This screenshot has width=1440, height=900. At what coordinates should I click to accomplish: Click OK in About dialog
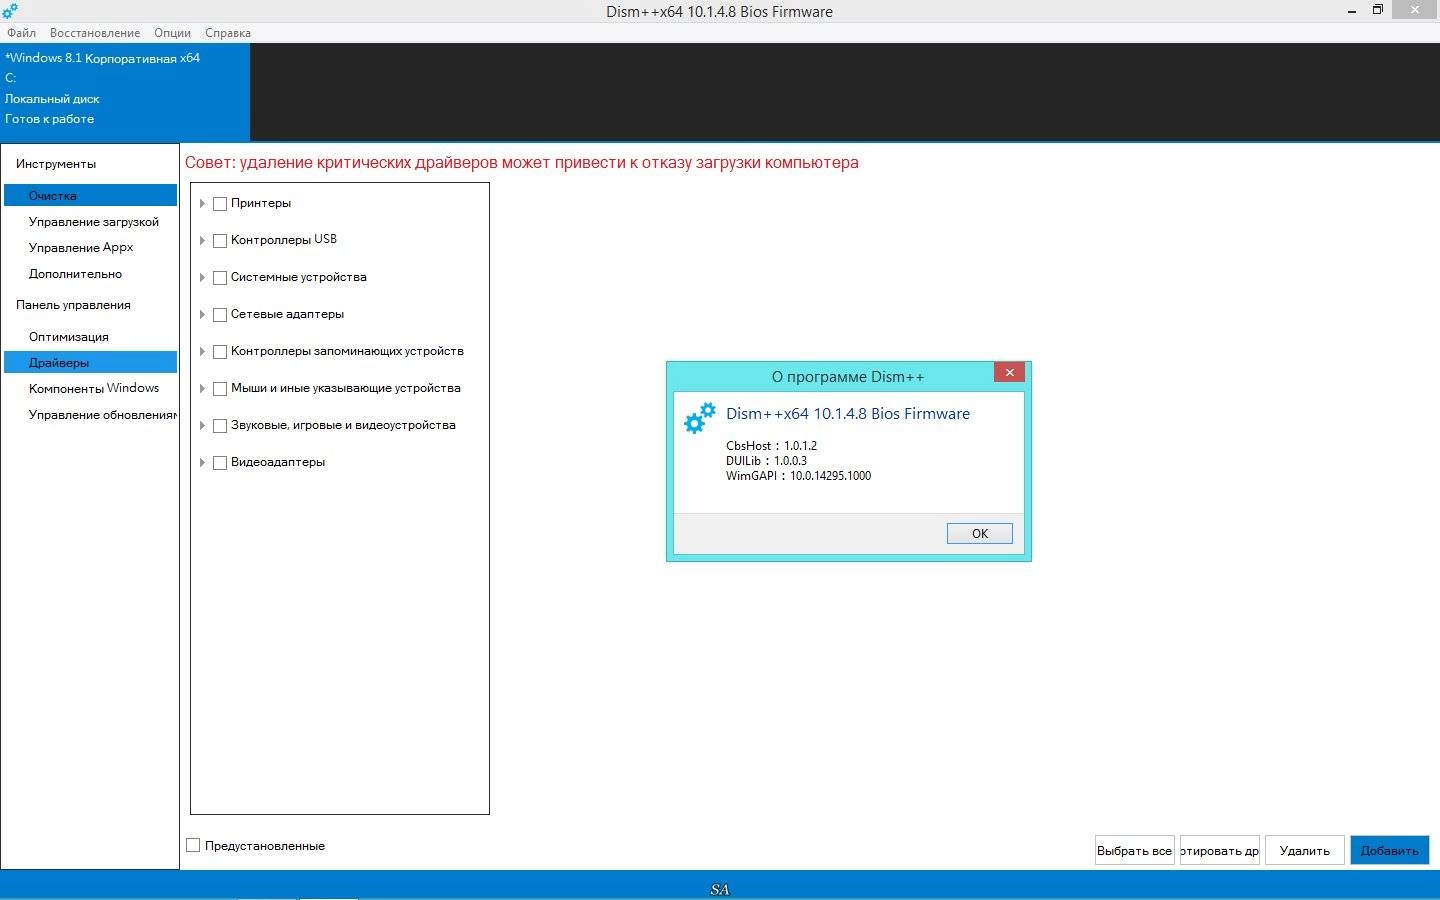(x=980, y=534)
